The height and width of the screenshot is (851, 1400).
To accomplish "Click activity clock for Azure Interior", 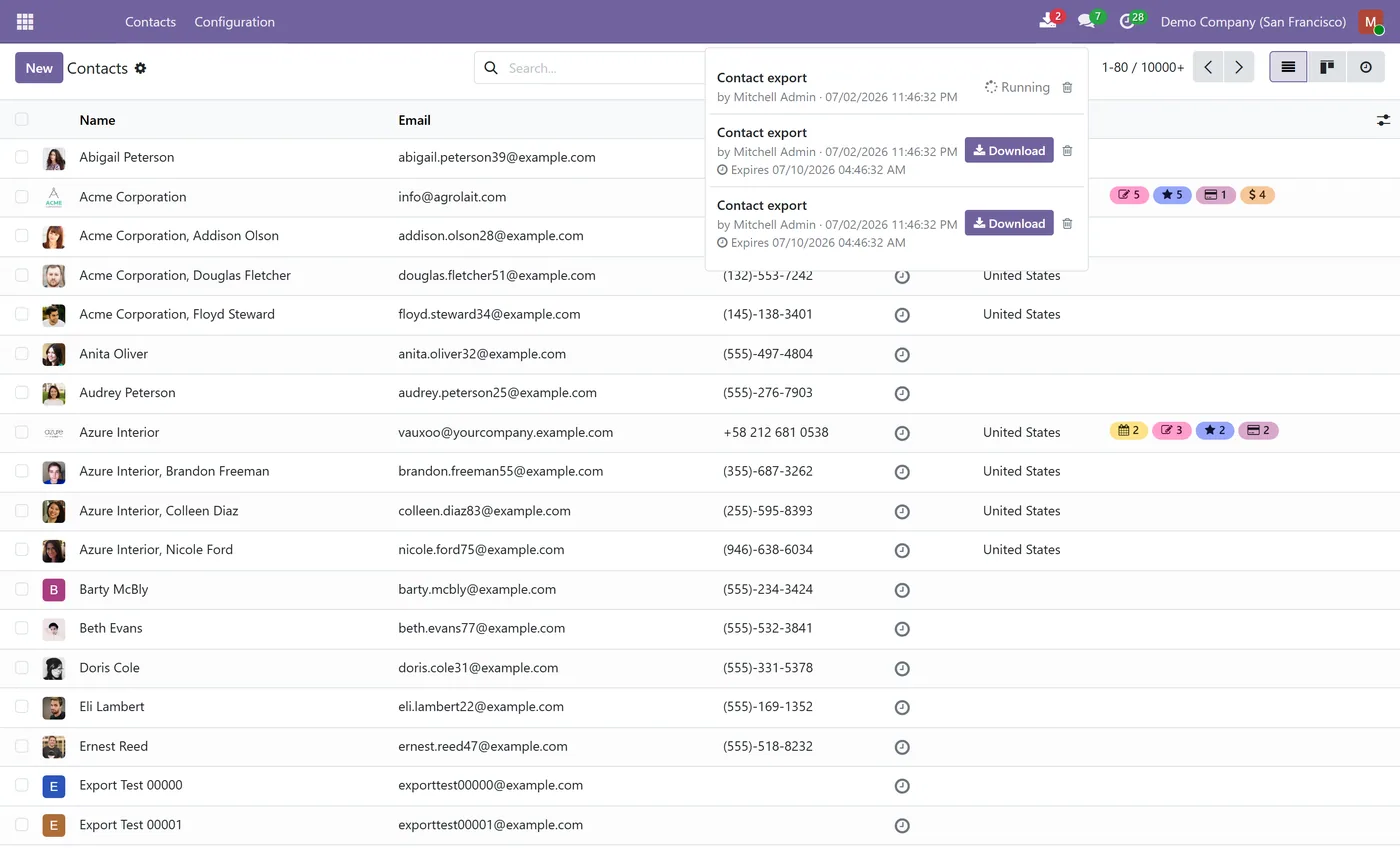I will [x=902, y=433].
